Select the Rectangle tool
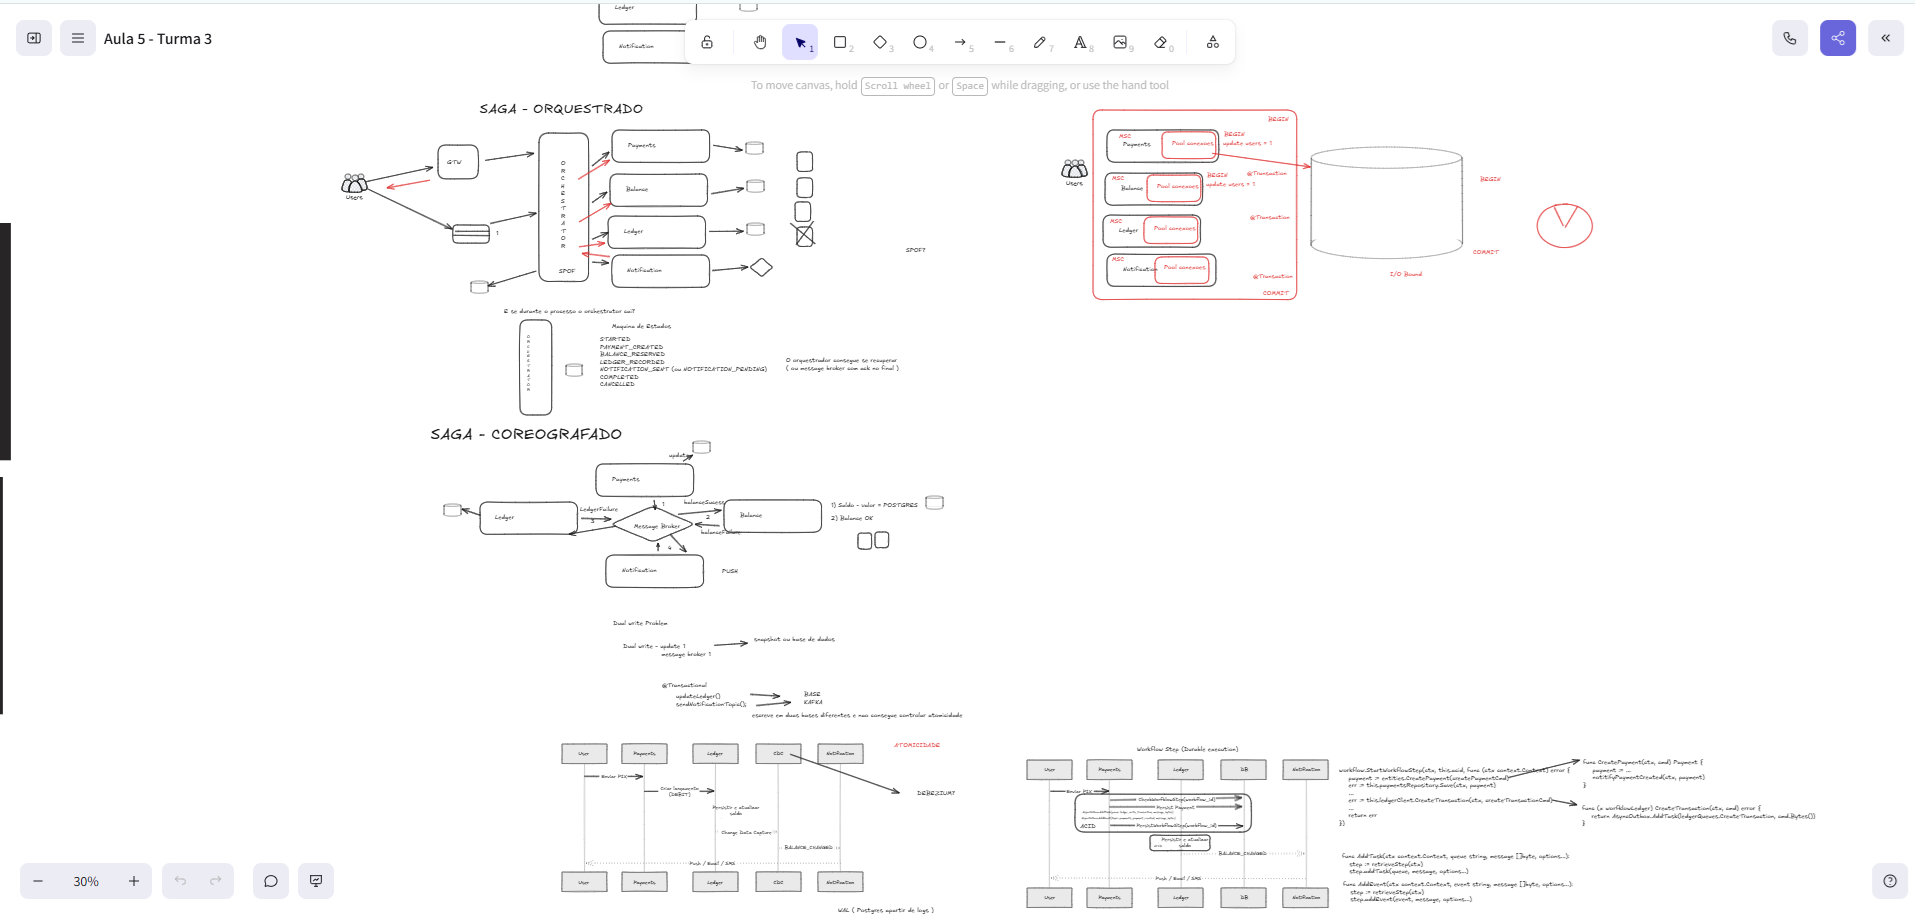Viewport: 1915px width, 914px height. (841, 42)
